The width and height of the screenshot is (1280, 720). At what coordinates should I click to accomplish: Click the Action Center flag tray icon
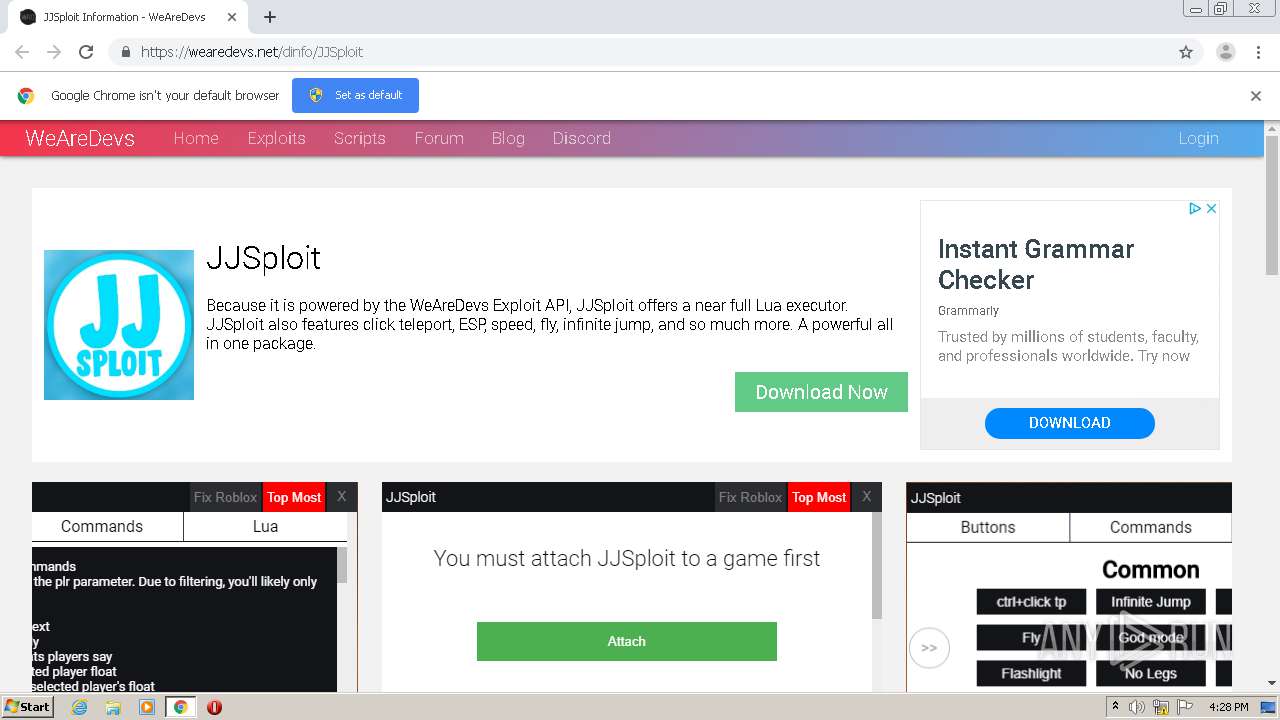click(1185, 707)
